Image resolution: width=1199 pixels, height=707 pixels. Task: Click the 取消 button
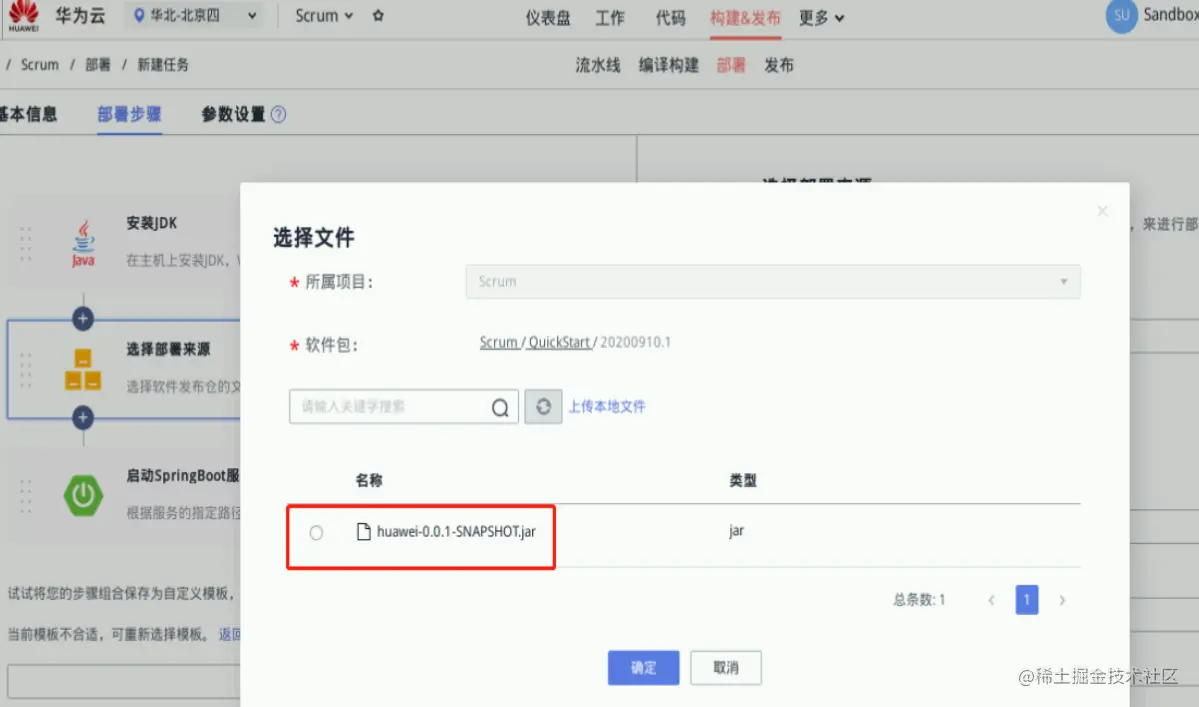(x=726, y=667)
